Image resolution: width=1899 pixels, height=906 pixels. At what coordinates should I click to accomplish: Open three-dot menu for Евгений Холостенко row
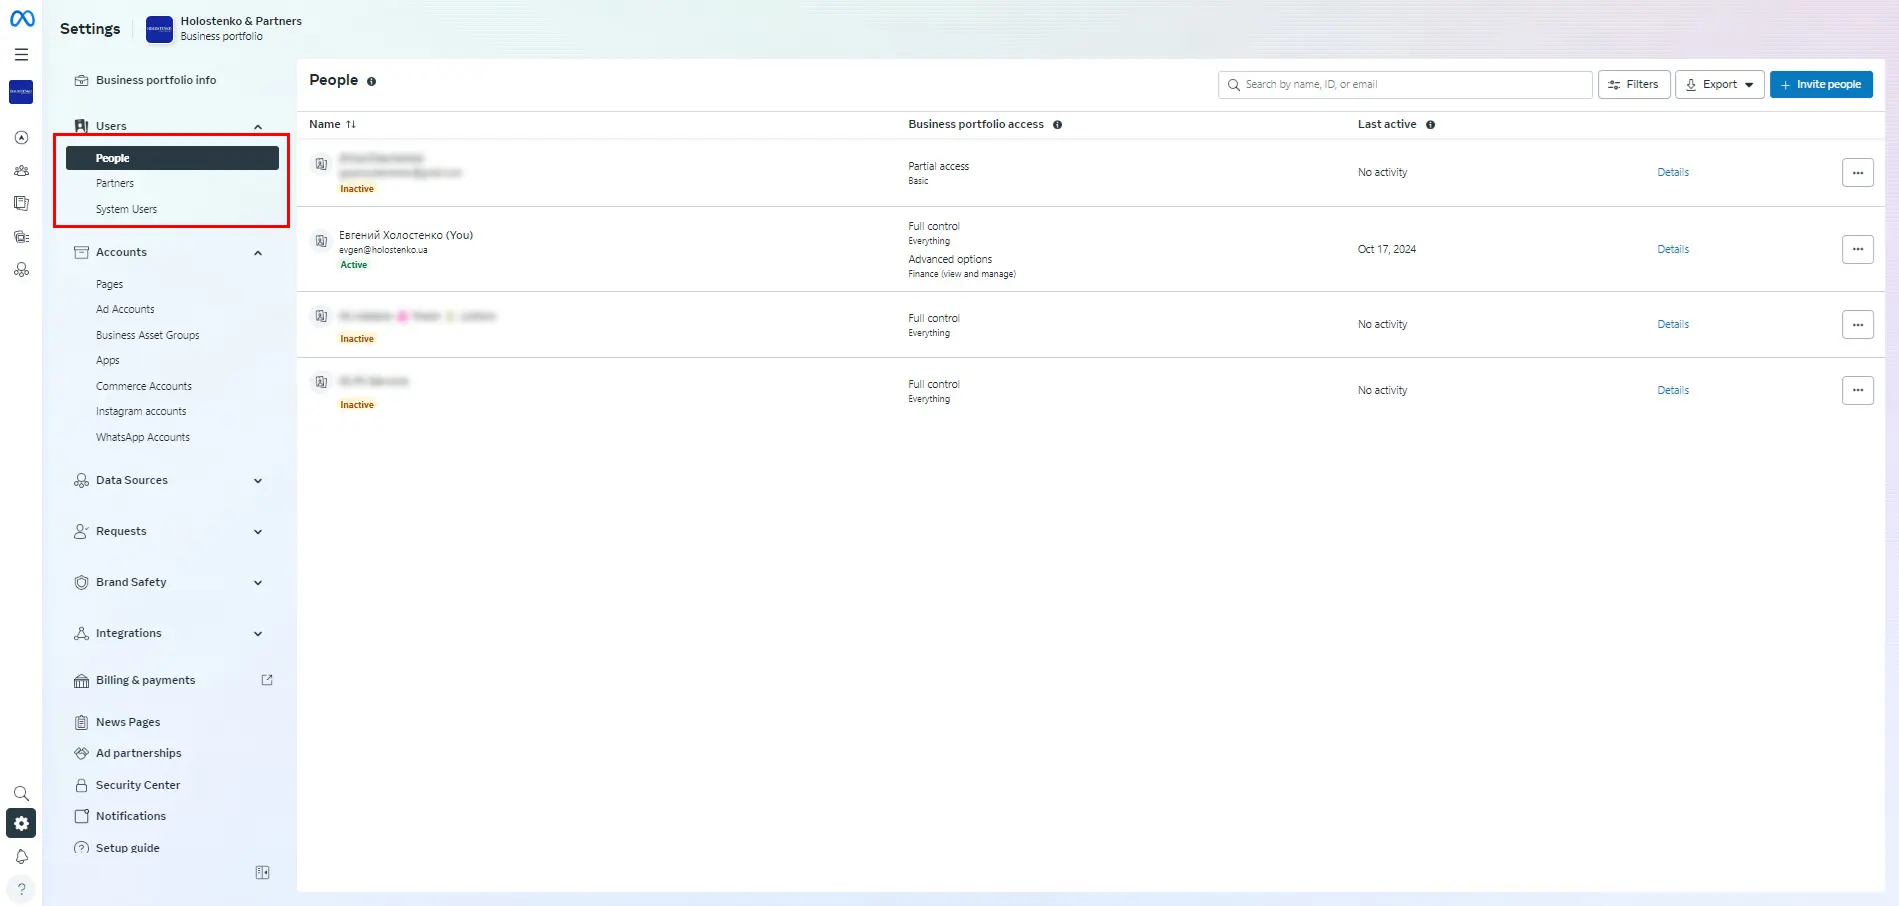[x=1857, y=249]
